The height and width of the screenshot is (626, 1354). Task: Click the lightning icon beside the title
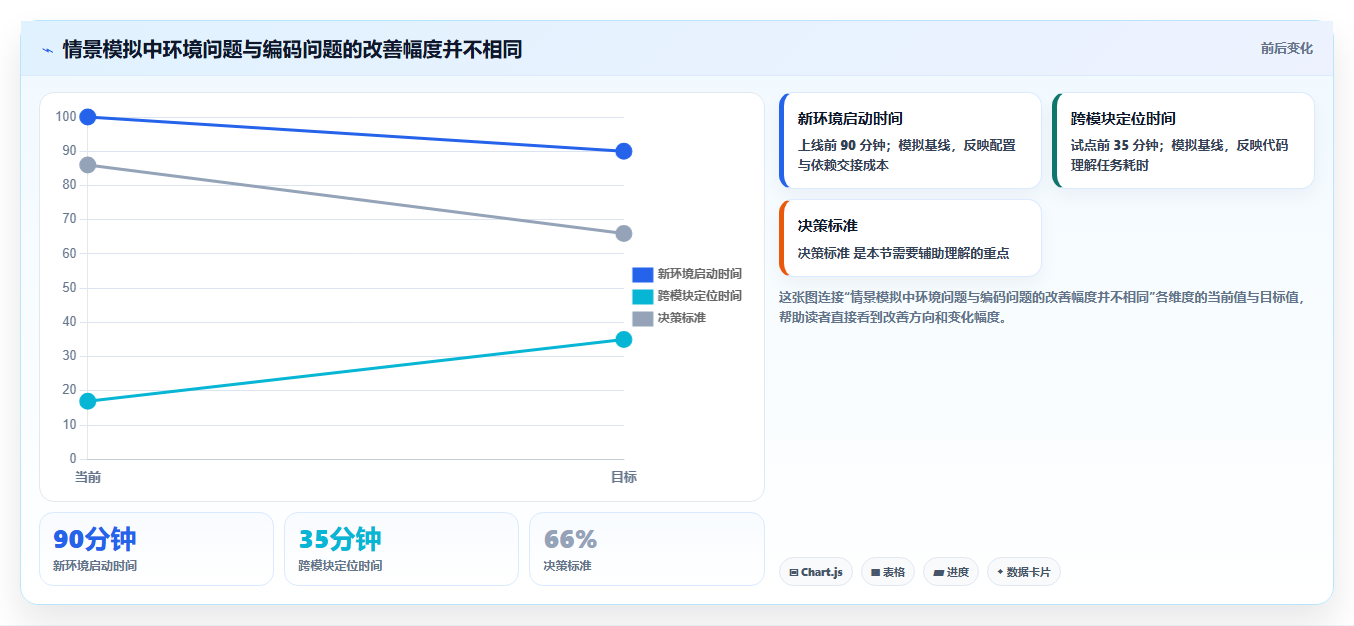(48, 50)
